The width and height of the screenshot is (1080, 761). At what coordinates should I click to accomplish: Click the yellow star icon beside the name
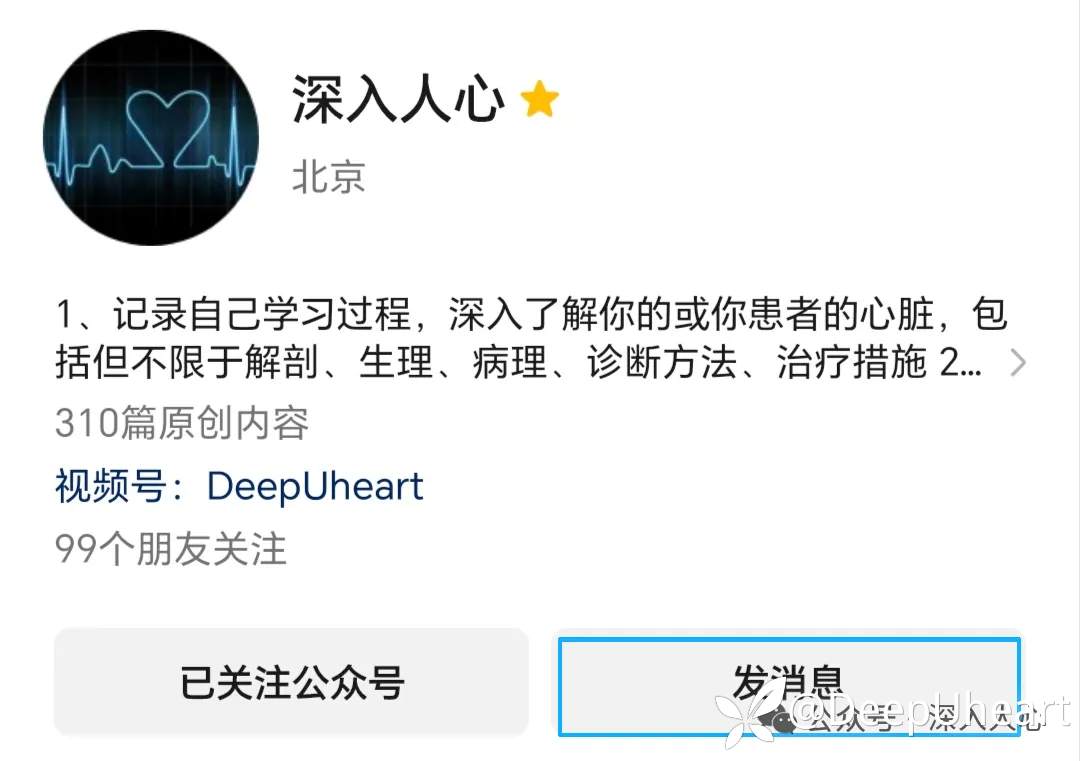coord(539,99)
